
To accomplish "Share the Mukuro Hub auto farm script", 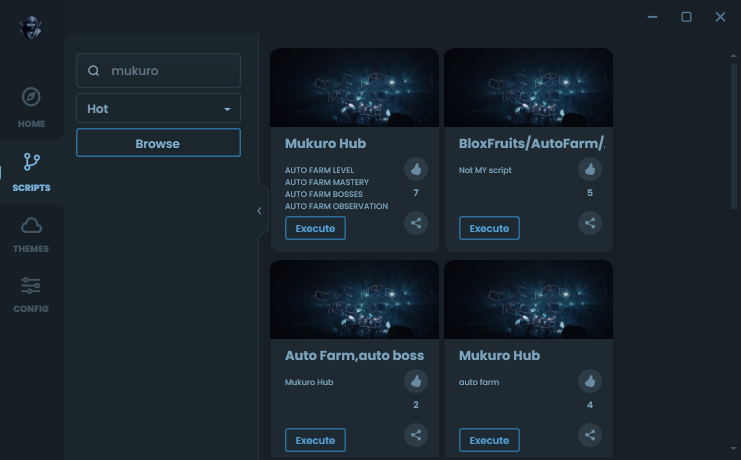I will click(590, 435).
